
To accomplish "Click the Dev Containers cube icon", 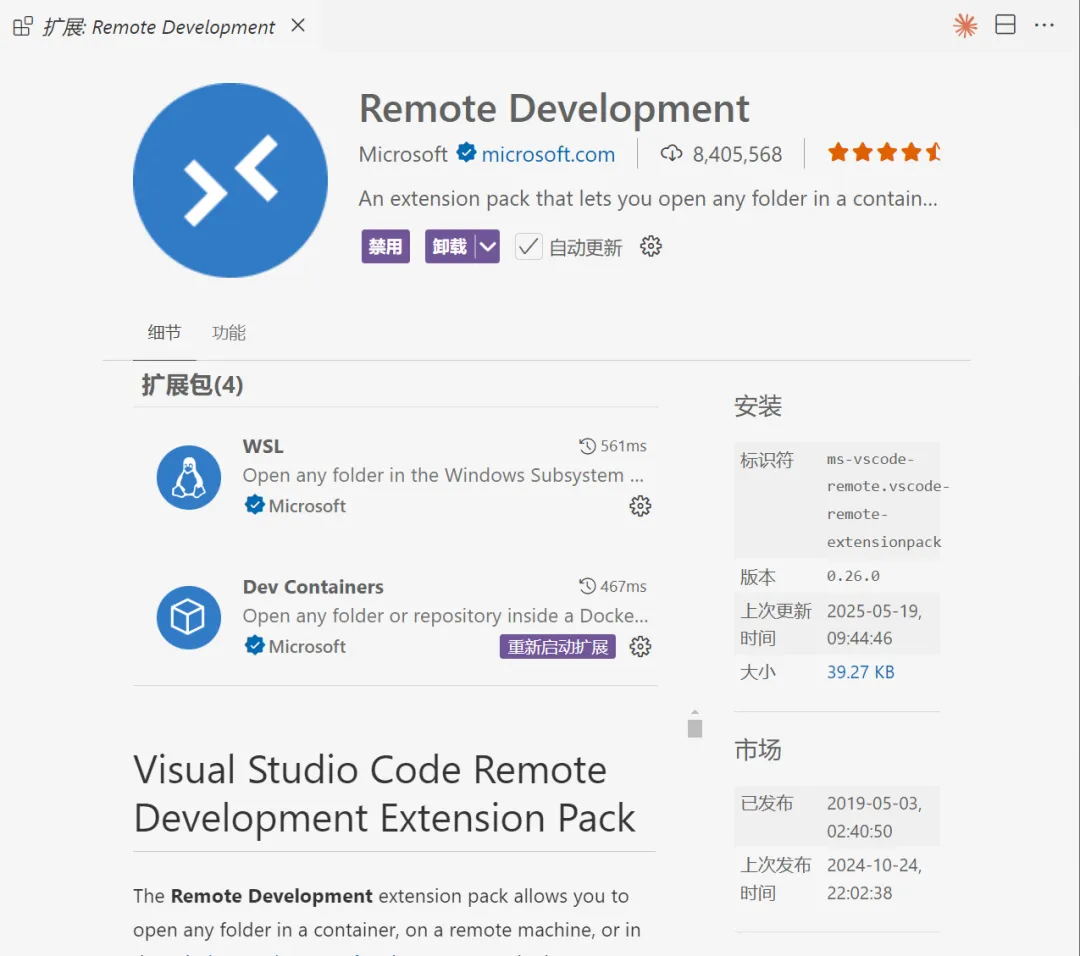I will [189, 617].
